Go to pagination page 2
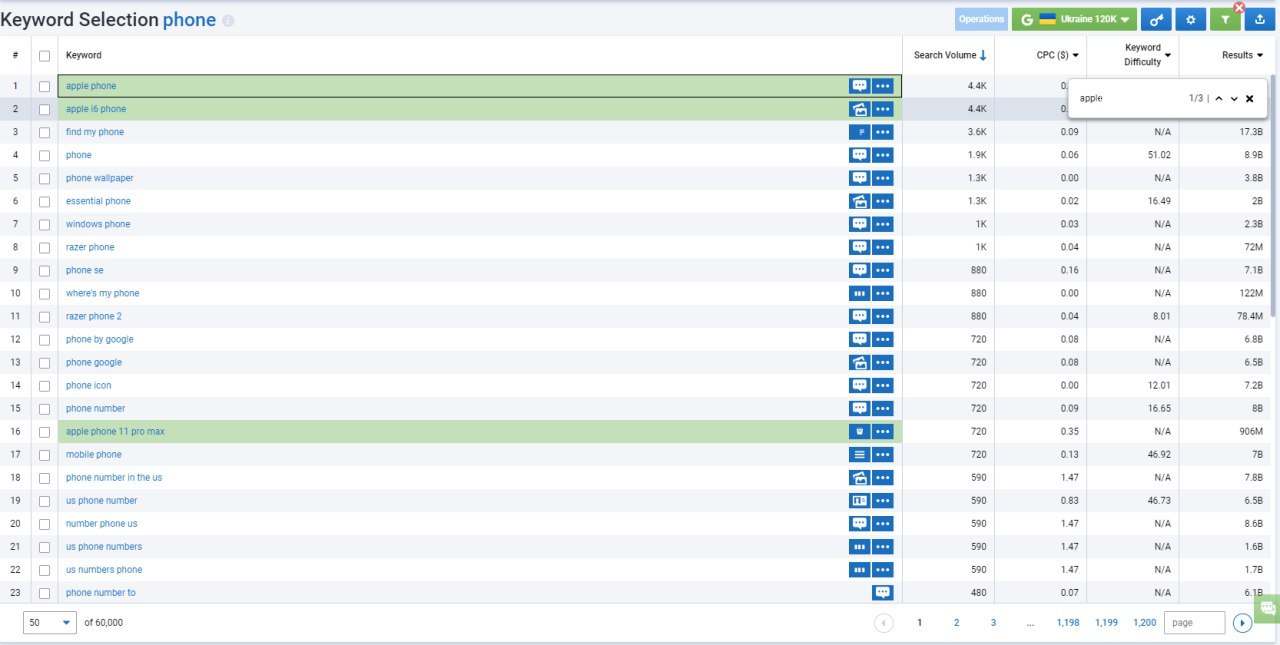This screenshot has height=645, width=1280. click(956, 622)
